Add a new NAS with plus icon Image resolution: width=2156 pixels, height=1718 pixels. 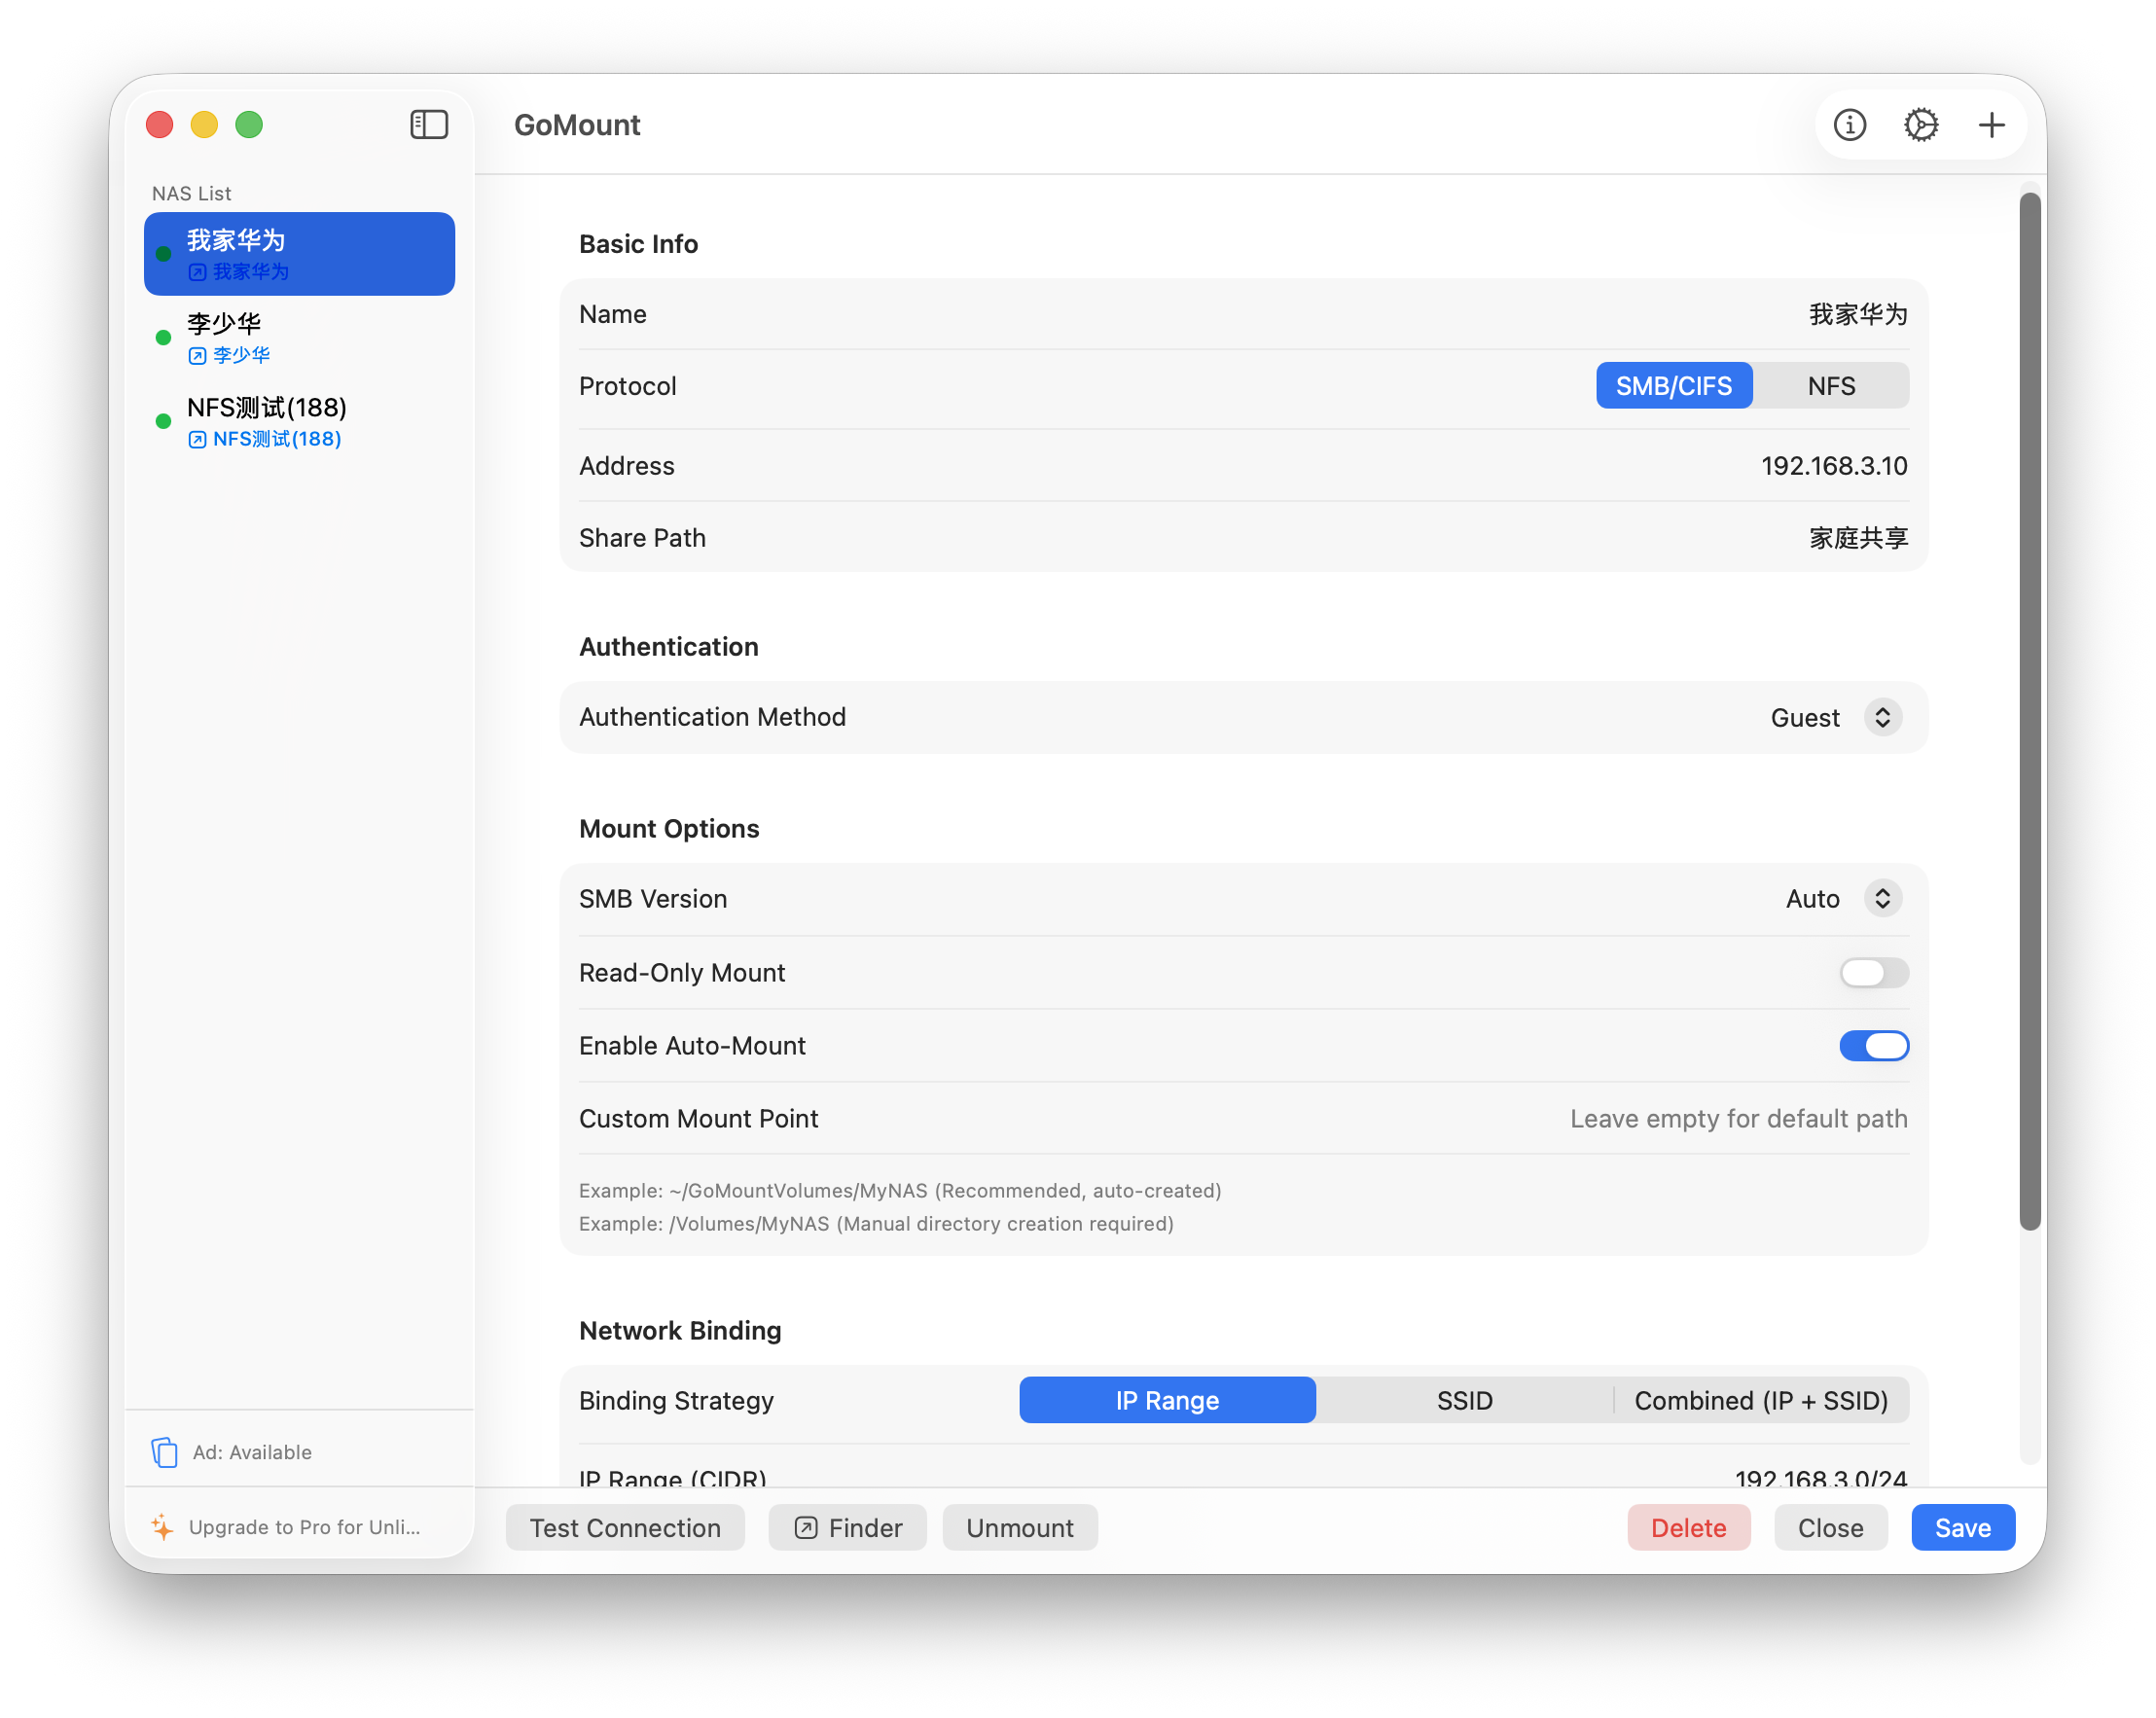(x=1991, y=125)
